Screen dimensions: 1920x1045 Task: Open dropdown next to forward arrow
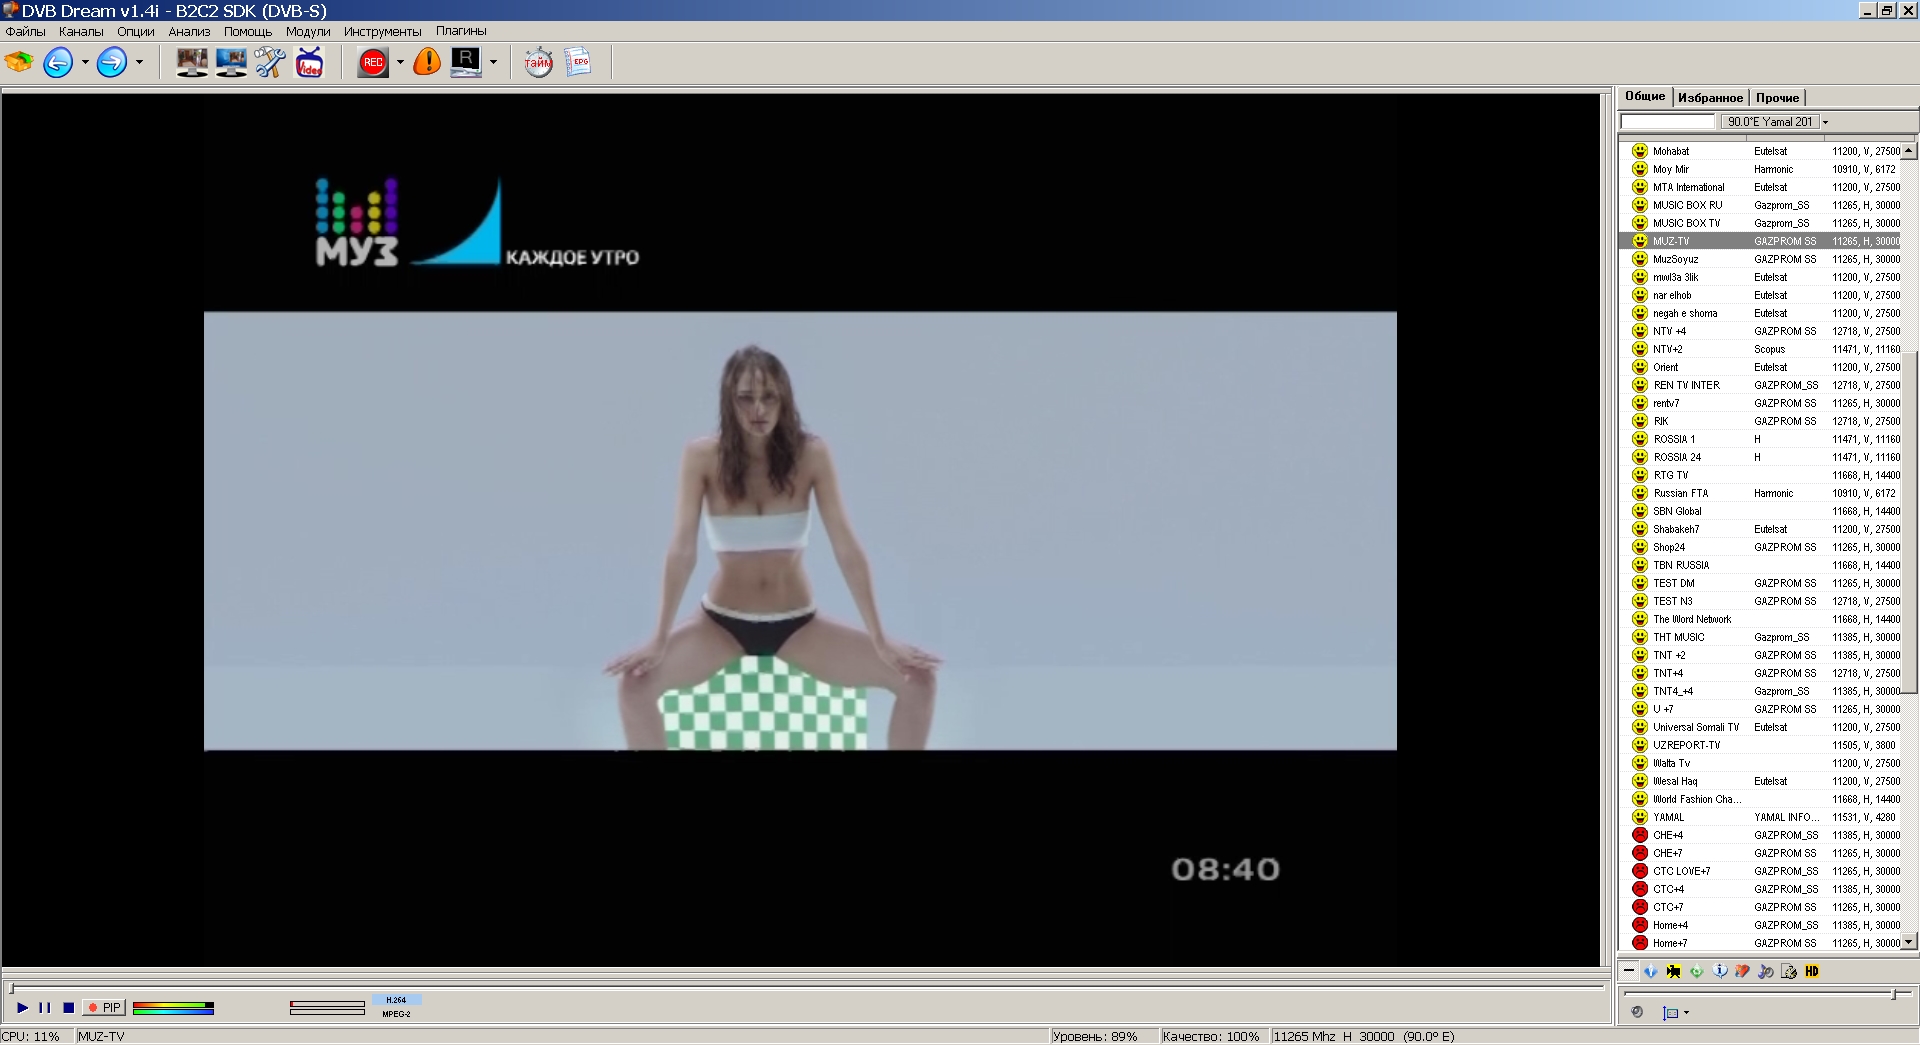139,62
